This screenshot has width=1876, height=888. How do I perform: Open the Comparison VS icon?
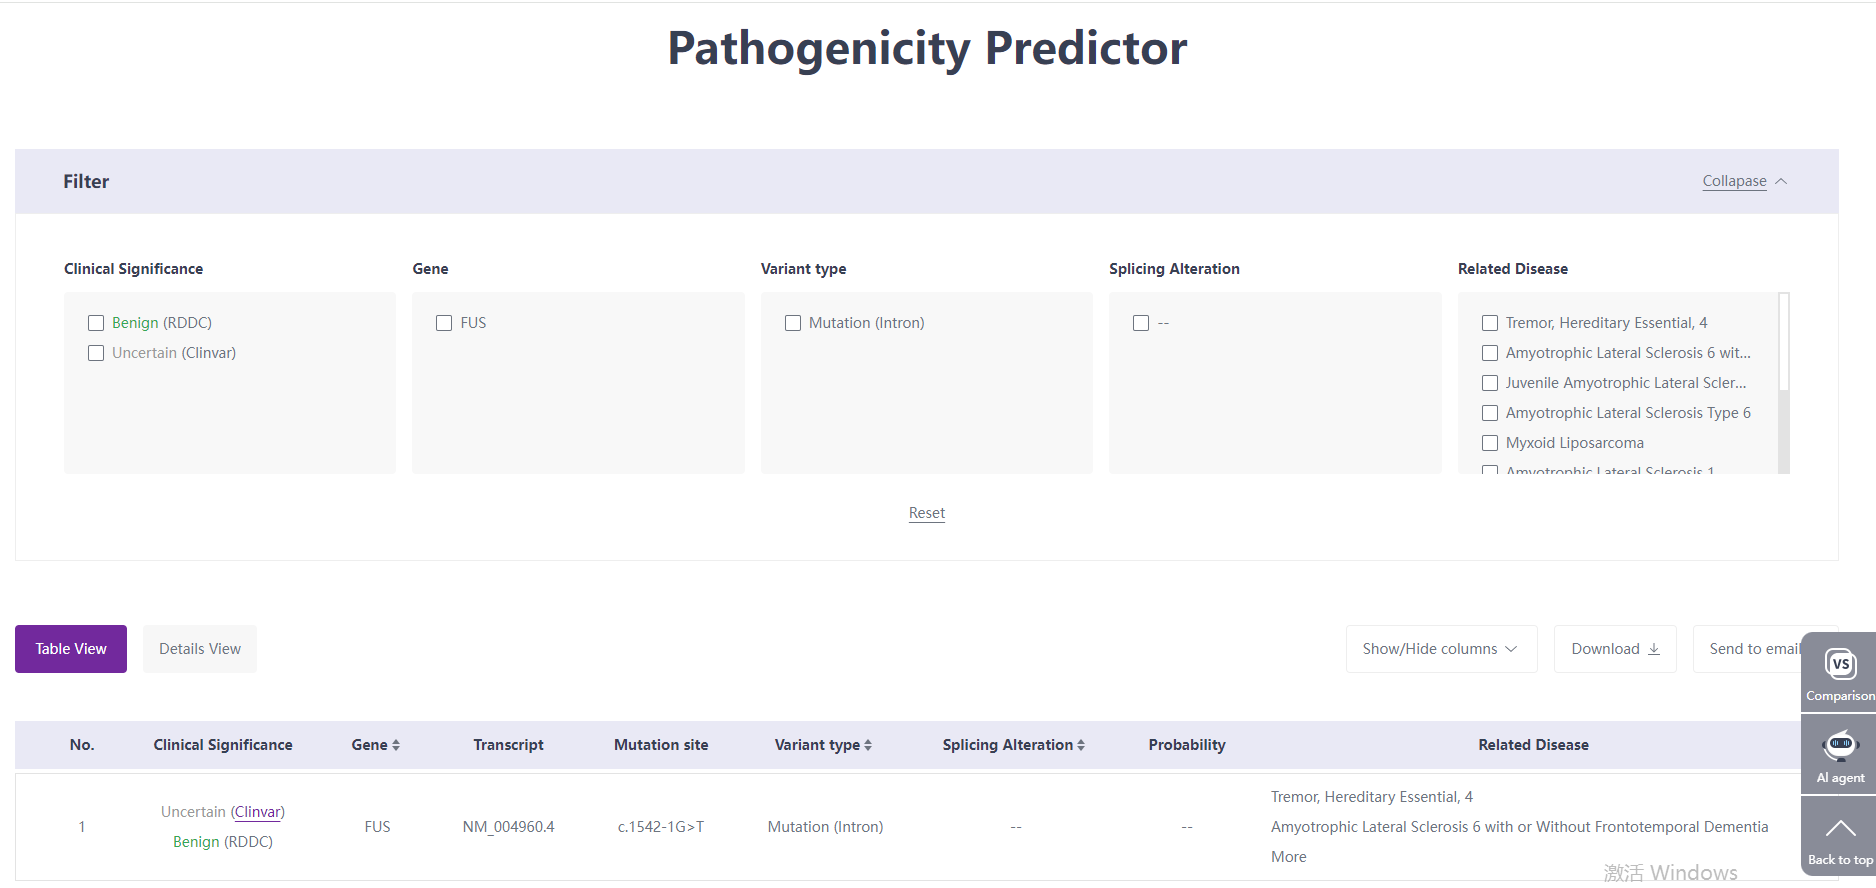[x=1840, y=665]
